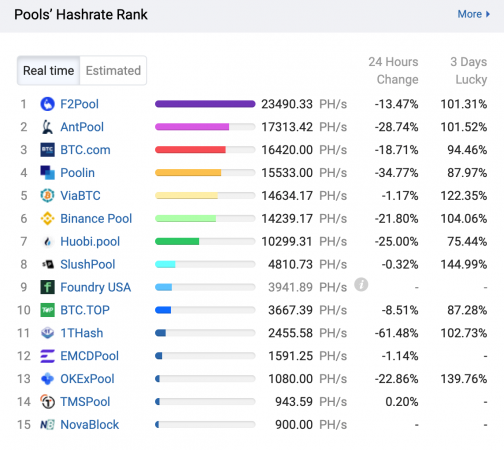Image resolution: width=504 pixels, height=450 pixels.
Task: Click the ViaBTC logo icon
Action: pyautogui.click(x=47, y=196)
